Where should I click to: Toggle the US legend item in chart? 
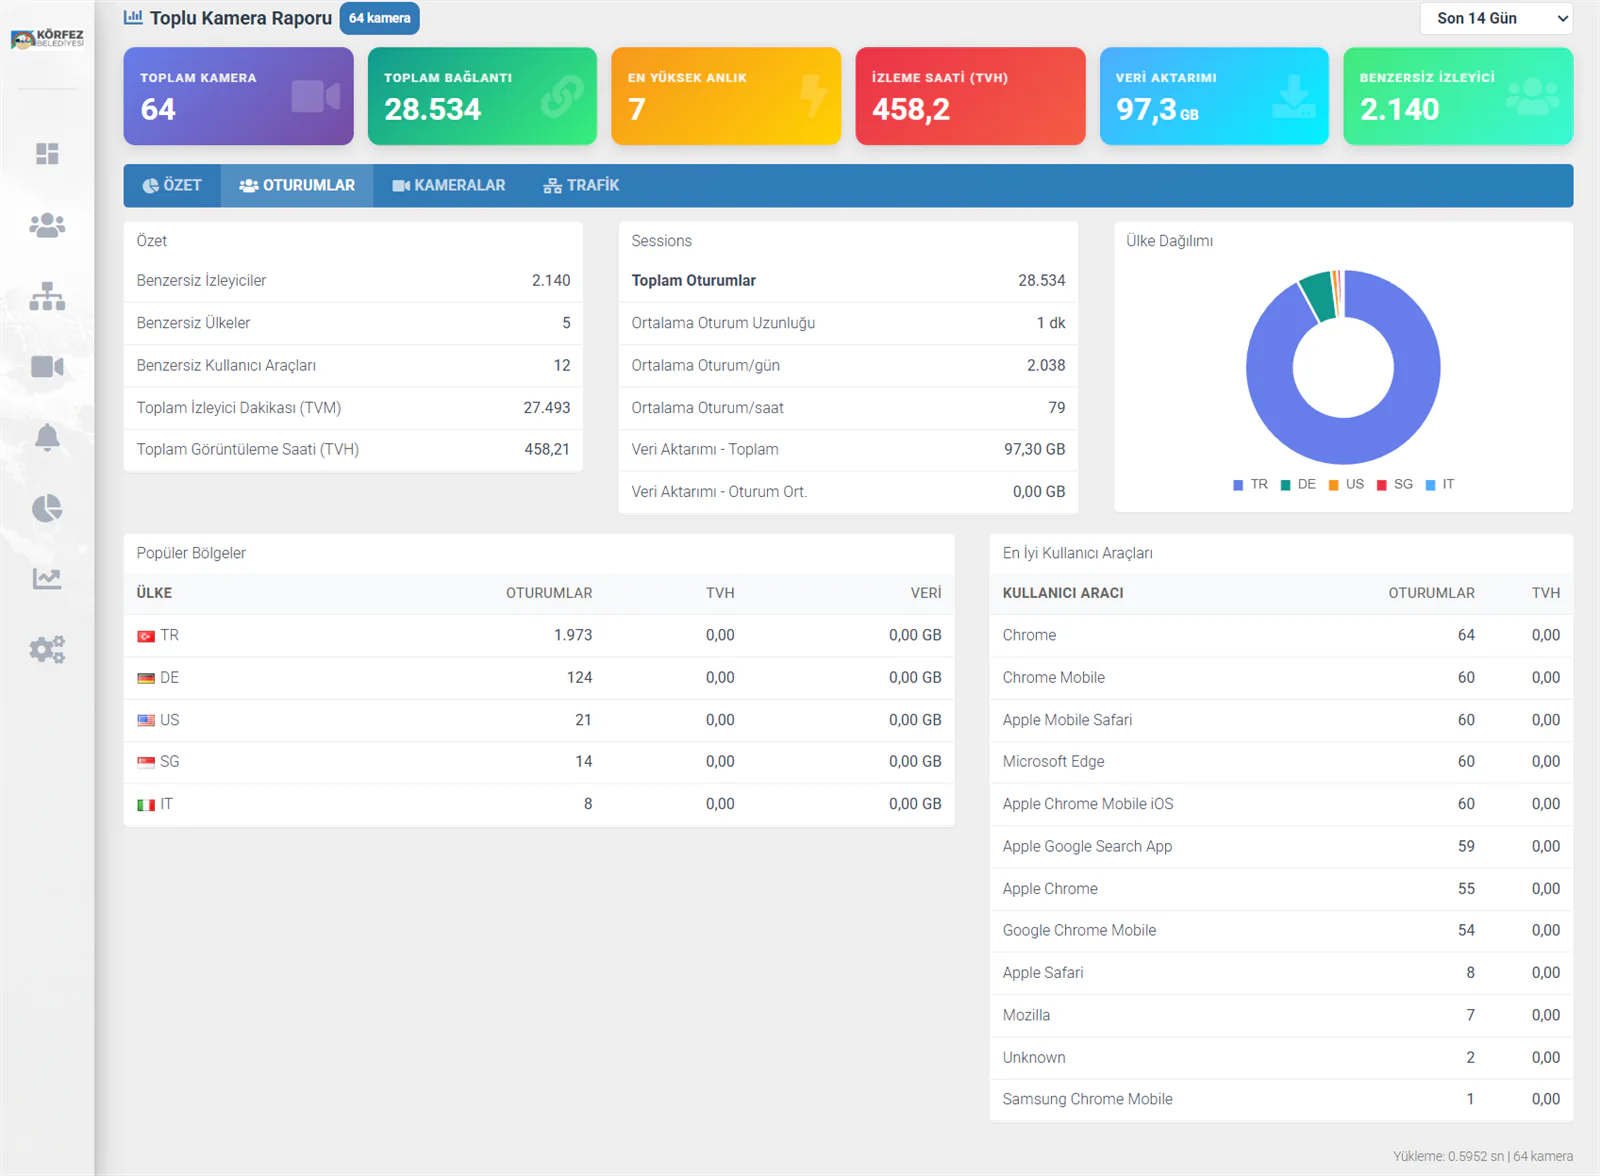coord(1346,484)
